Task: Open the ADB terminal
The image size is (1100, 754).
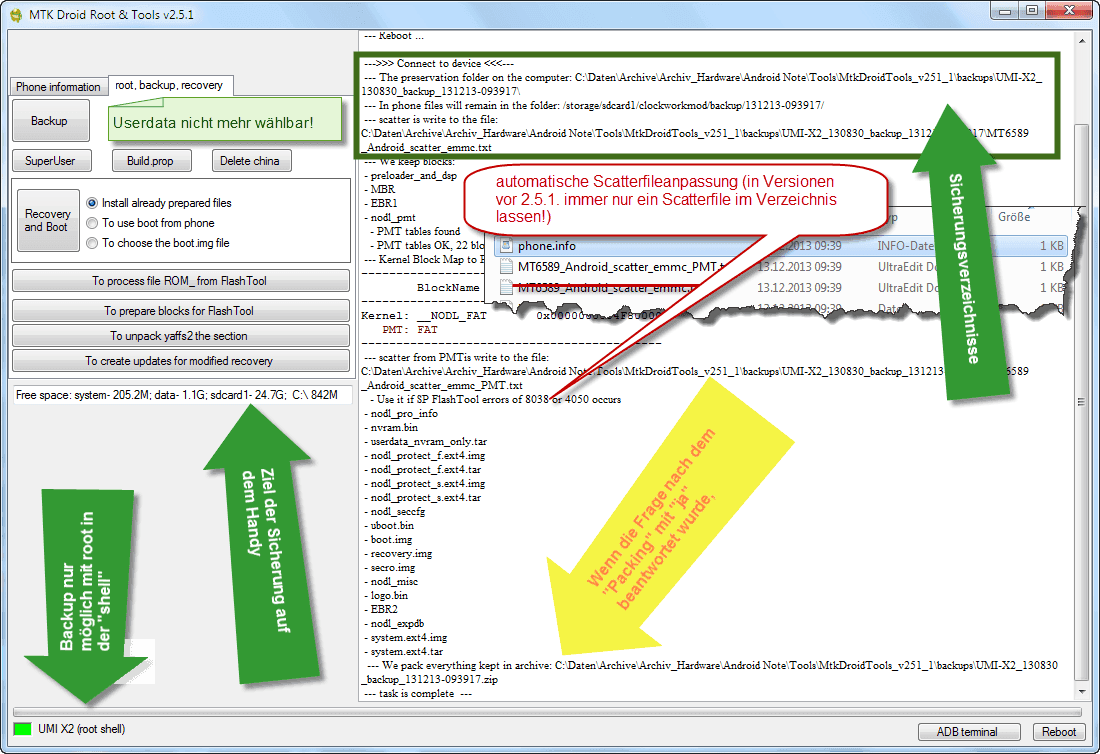Action: click(x=969, y=732)
